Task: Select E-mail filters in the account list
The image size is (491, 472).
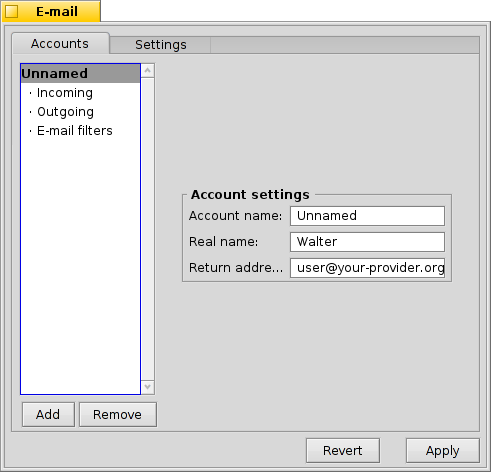Action: point(80,131)
